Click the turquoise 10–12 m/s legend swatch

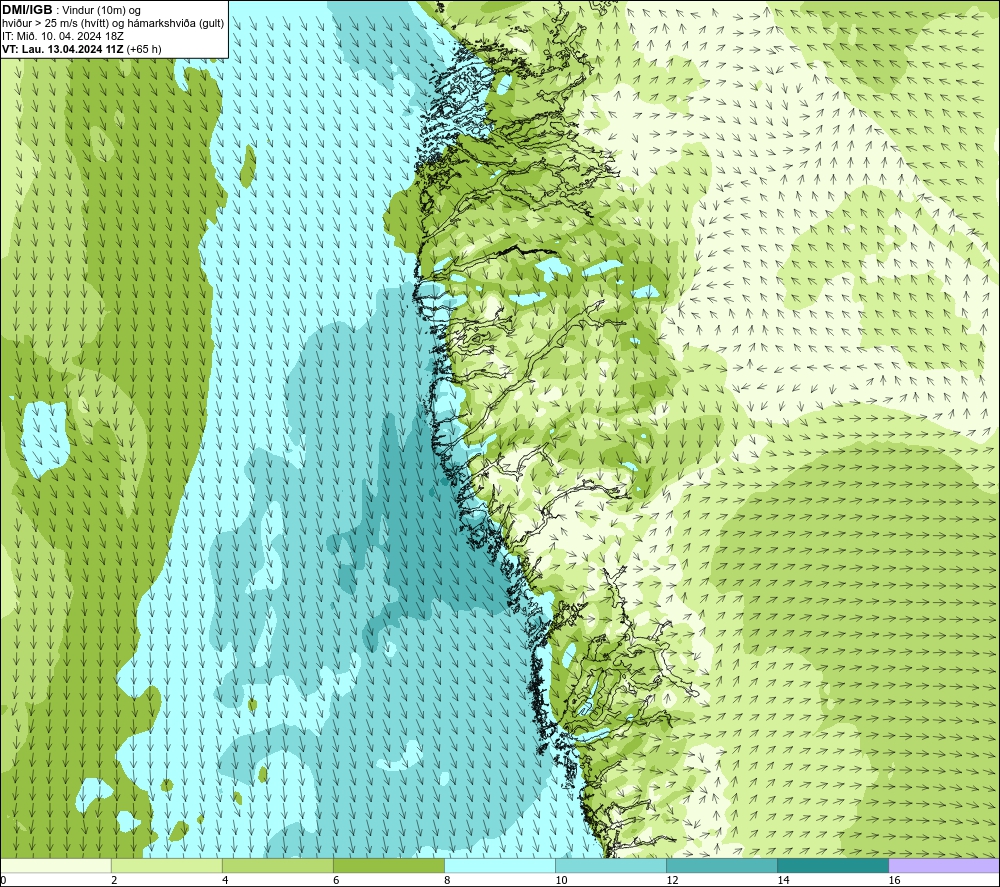611,866
